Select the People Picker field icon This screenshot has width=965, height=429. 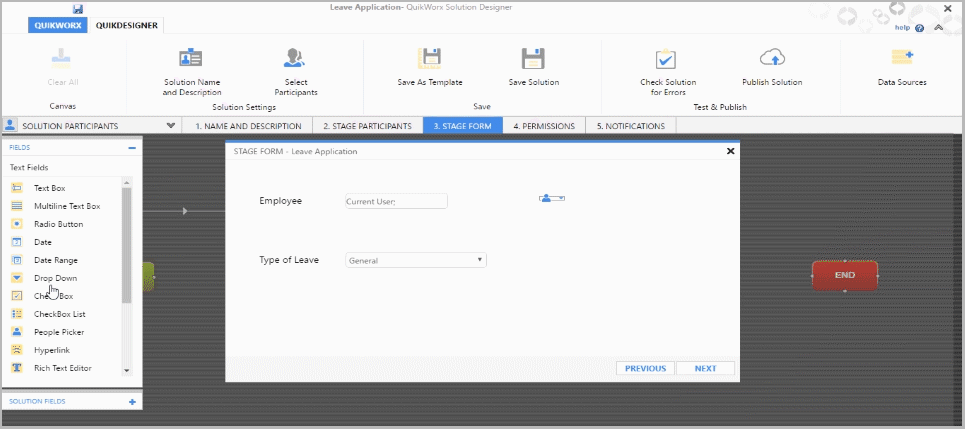pos(17,332)
